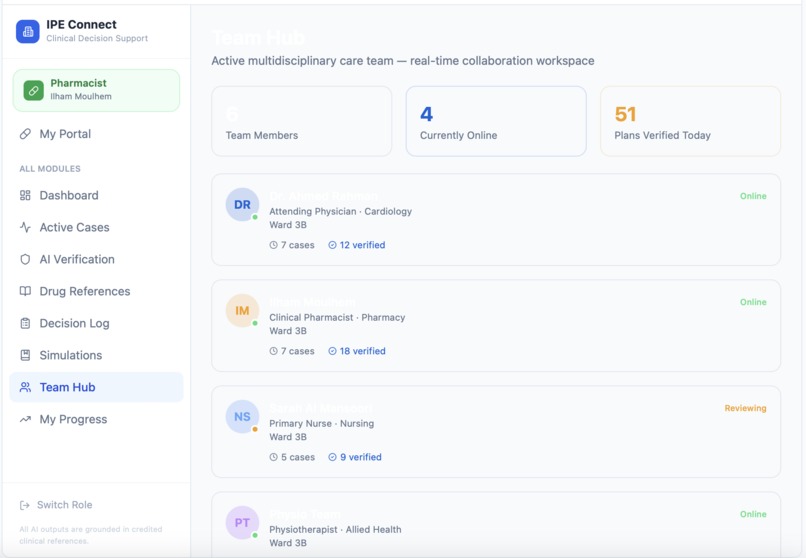Screen dimensions: 806x558
Task: Navigate to Drug References
Action: pyautogui.click(x=96, y=291)
